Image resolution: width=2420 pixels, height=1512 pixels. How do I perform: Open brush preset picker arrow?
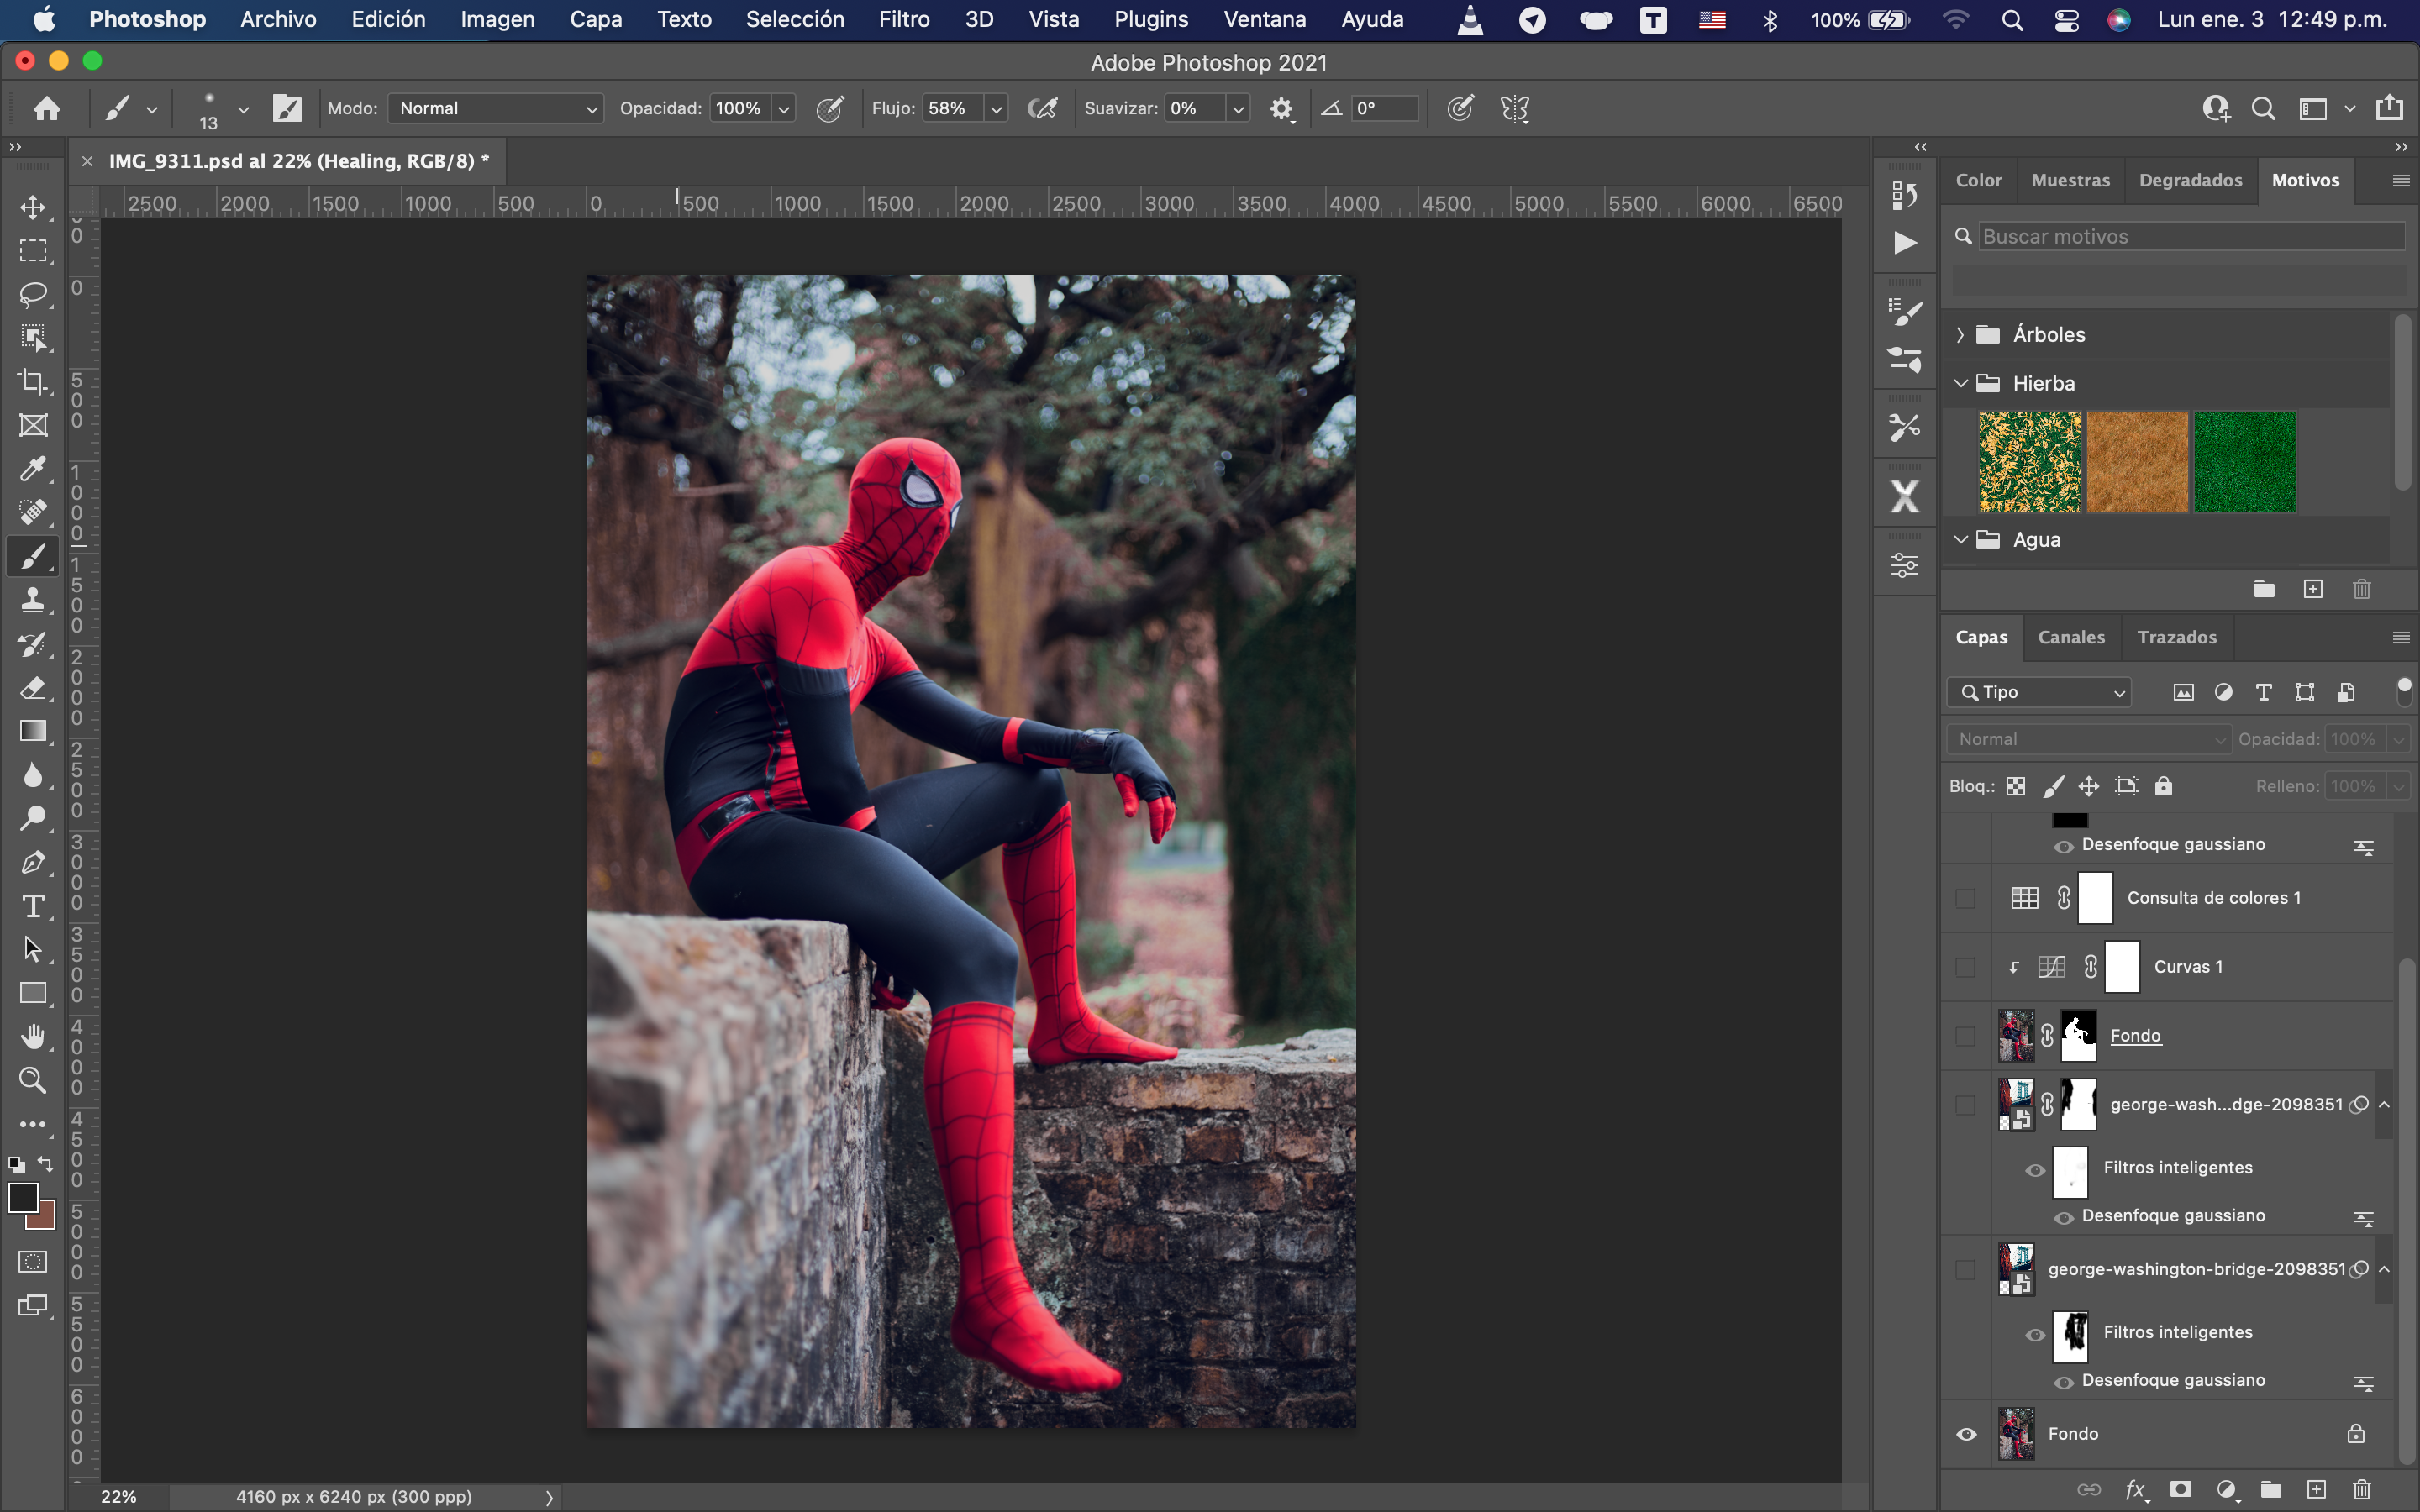(243, 109)
